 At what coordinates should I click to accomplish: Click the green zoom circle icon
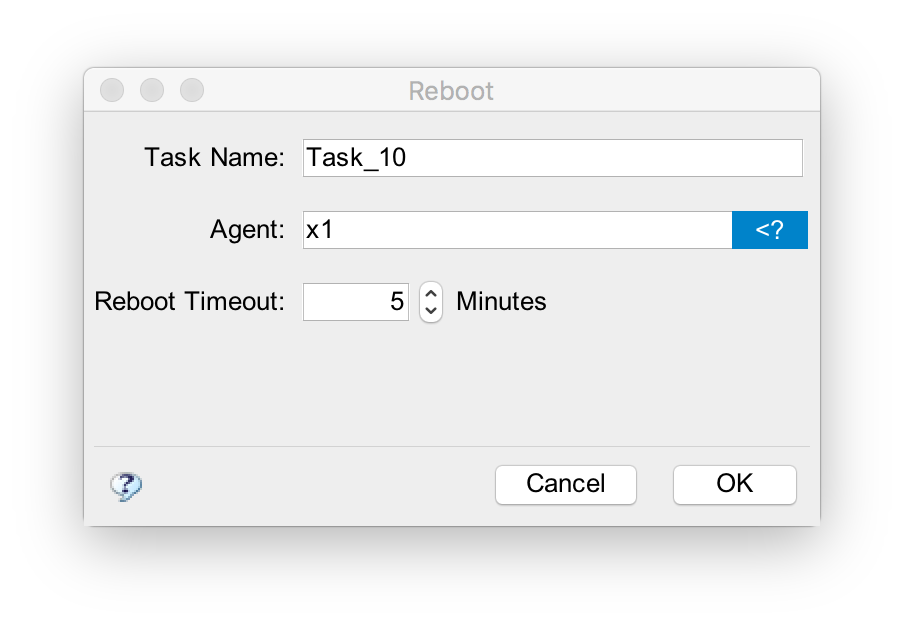click(191, 90)
